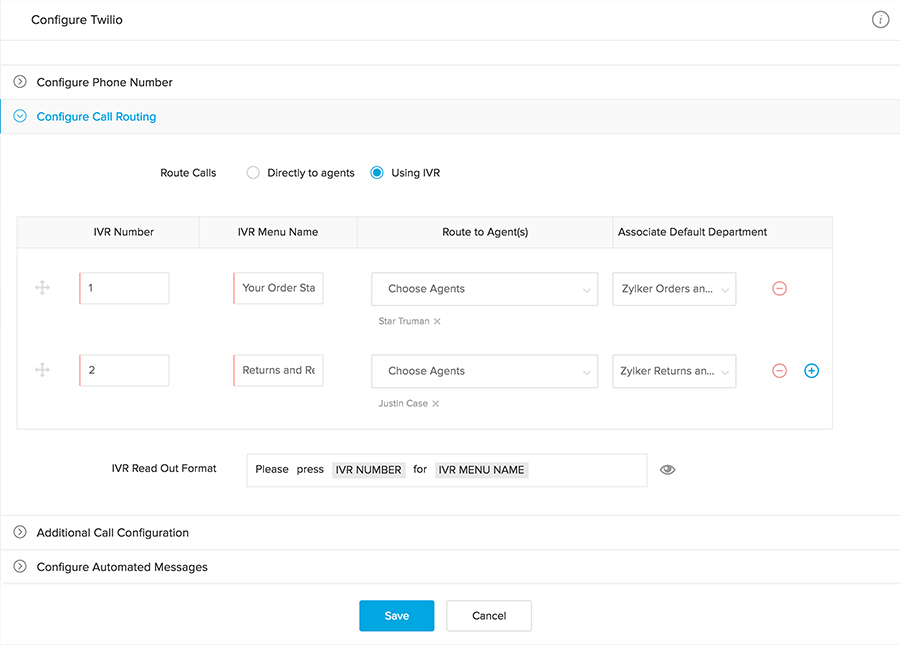The image size is (900, 645).
Task: Expand Configure Automated Messages section
Action: (20, 567)
